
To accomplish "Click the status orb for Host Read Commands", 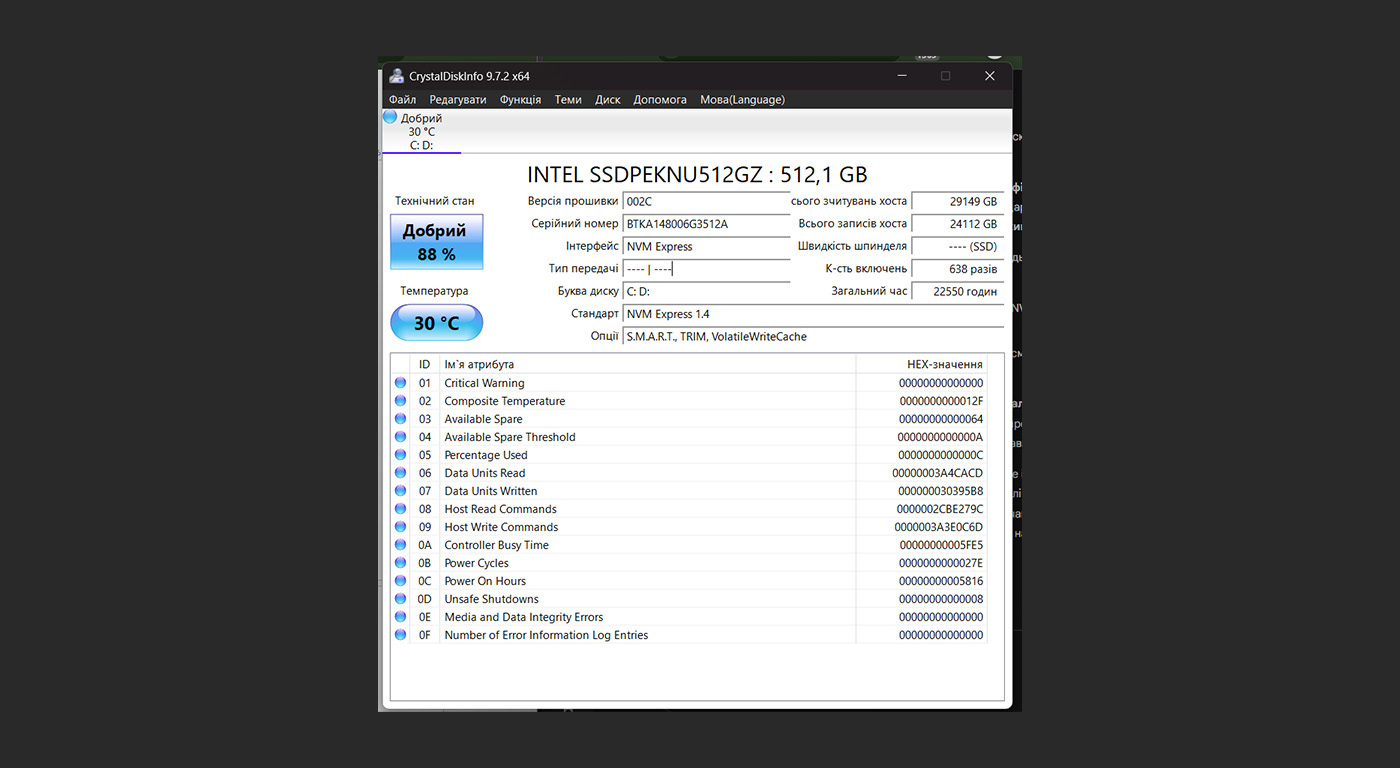I will (x=400, y=509).
